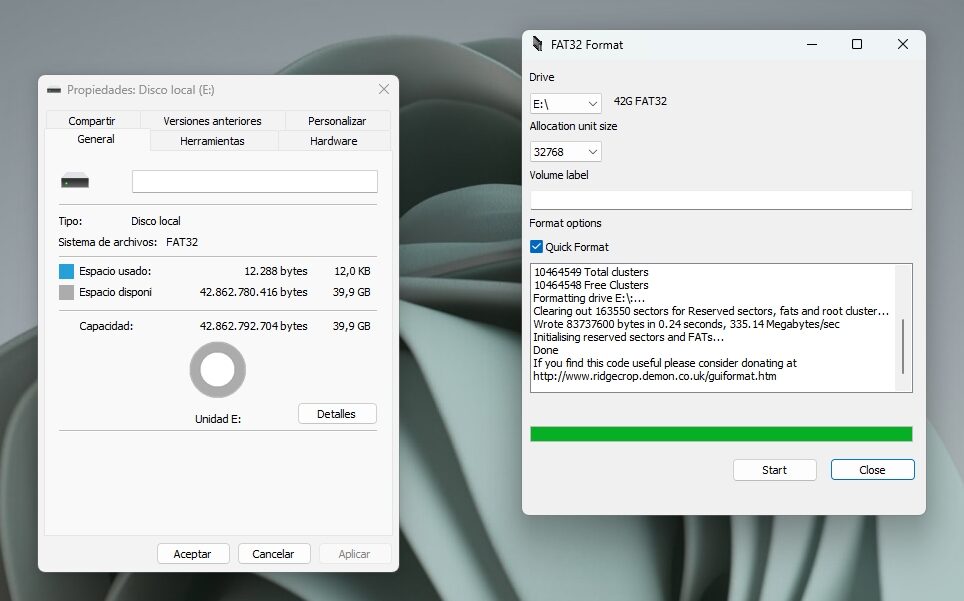The height and width of the screenshot is (601, 964).
Task: Click the '10464548 Free Clusters' log line
Action: [591, 285]
